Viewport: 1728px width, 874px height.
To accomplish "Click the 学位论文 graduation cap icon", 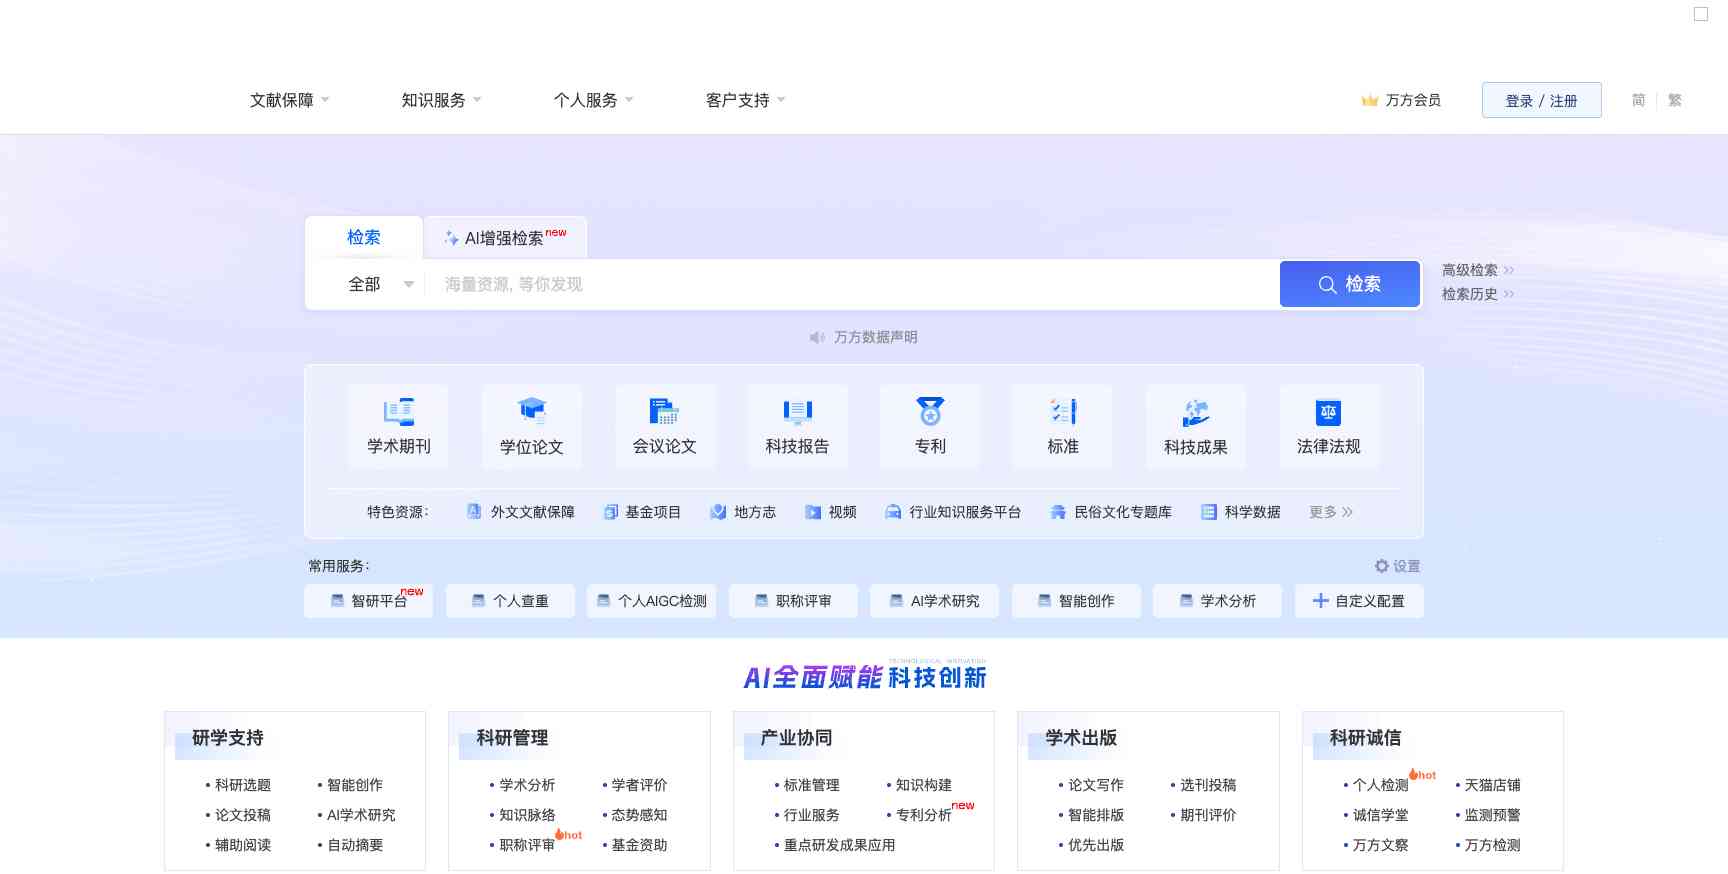I will tap(531, 412).
